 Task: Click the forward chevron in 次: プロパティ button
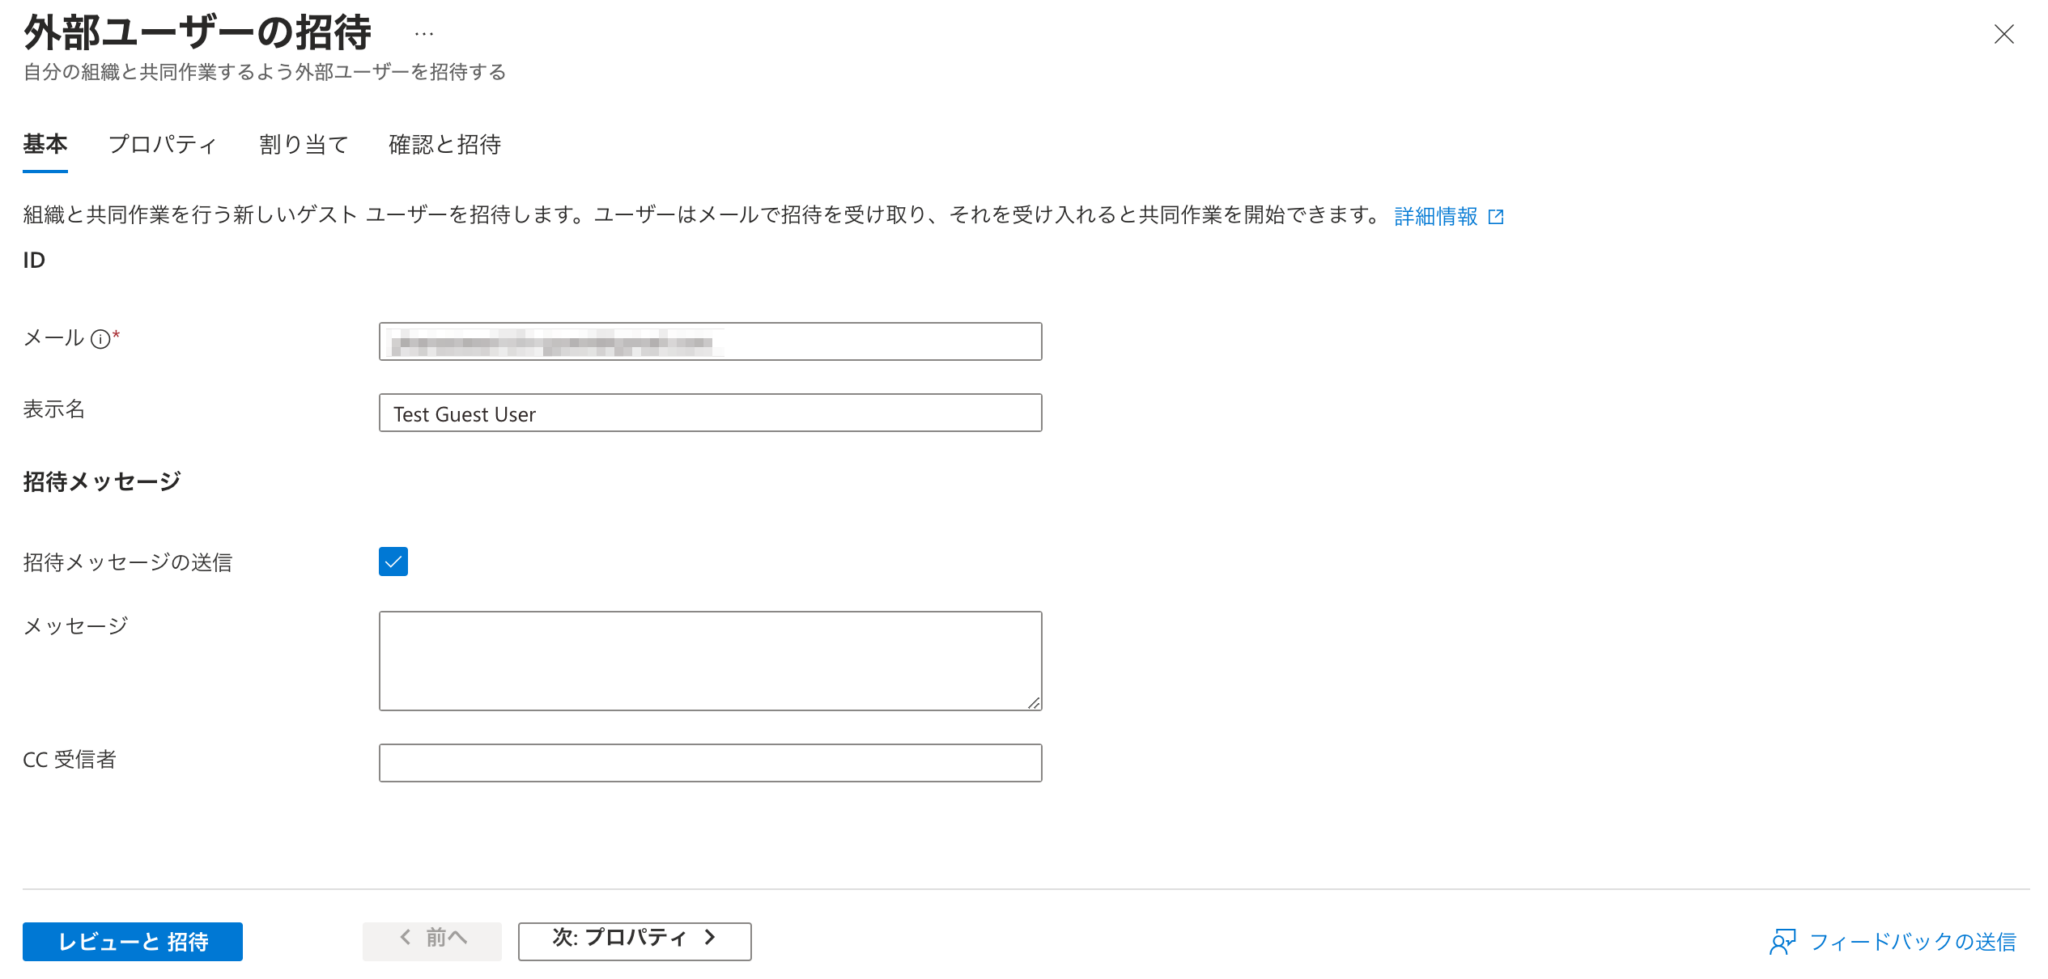pyautogui.click(x=710, y=938)
